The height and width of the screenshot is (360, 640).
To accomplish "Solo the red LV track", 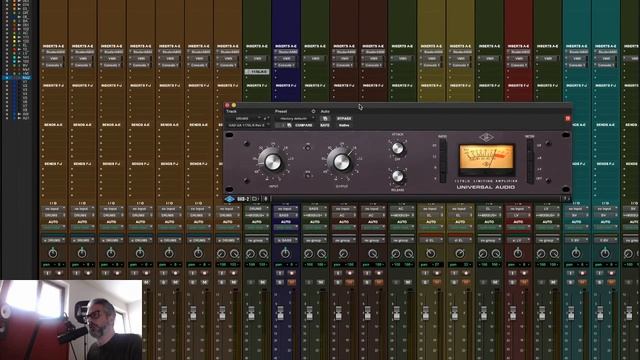I will 513,282.
